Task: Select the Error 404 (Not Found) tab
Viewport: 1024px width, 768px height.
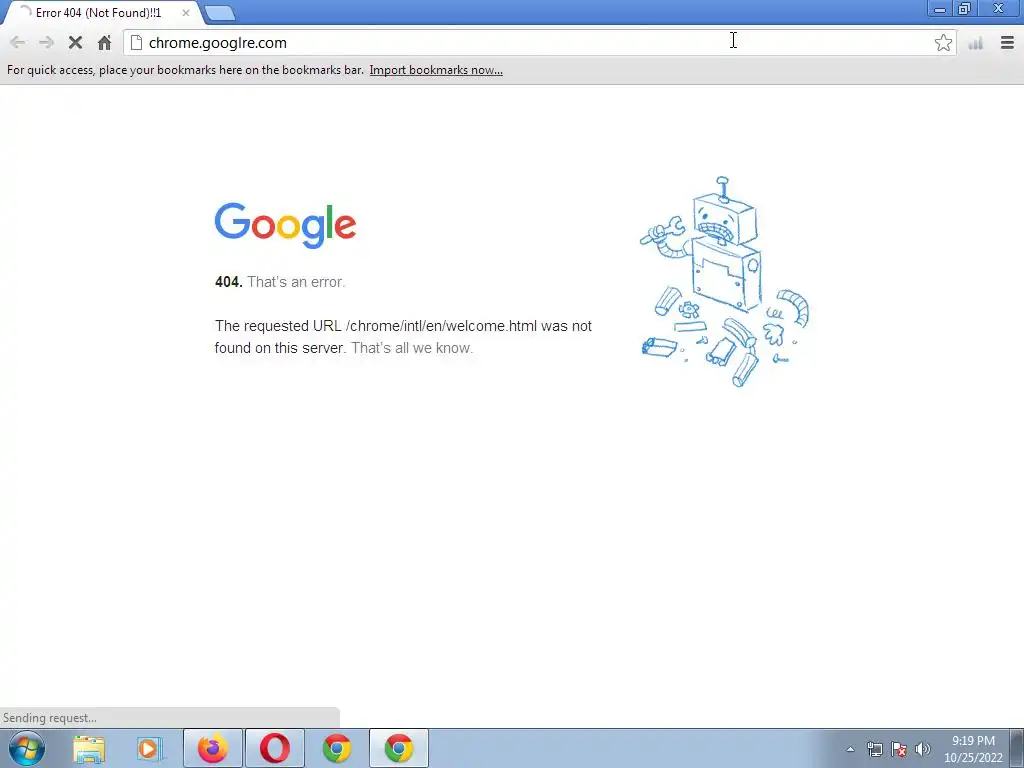Action: pyautogui.click(x=98, y=12)
